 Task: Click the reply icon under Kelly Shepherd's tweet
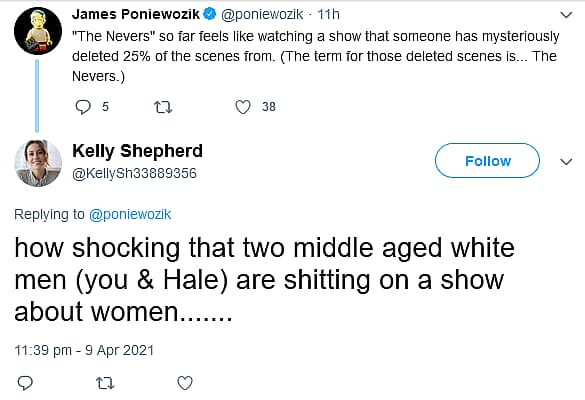click(x=25, y=383)
